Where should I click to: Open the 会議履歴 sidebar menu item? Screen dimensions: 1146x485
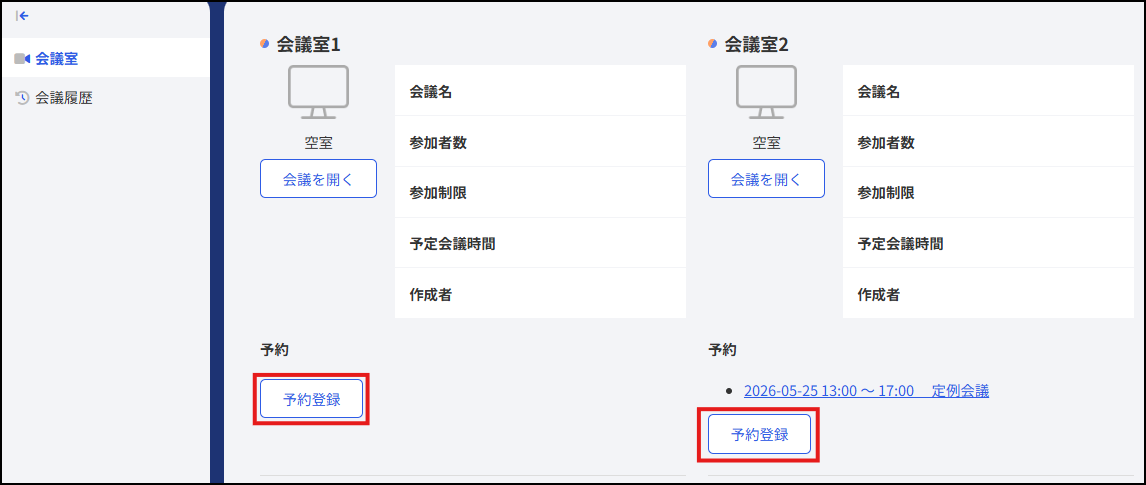coord(105,97)
